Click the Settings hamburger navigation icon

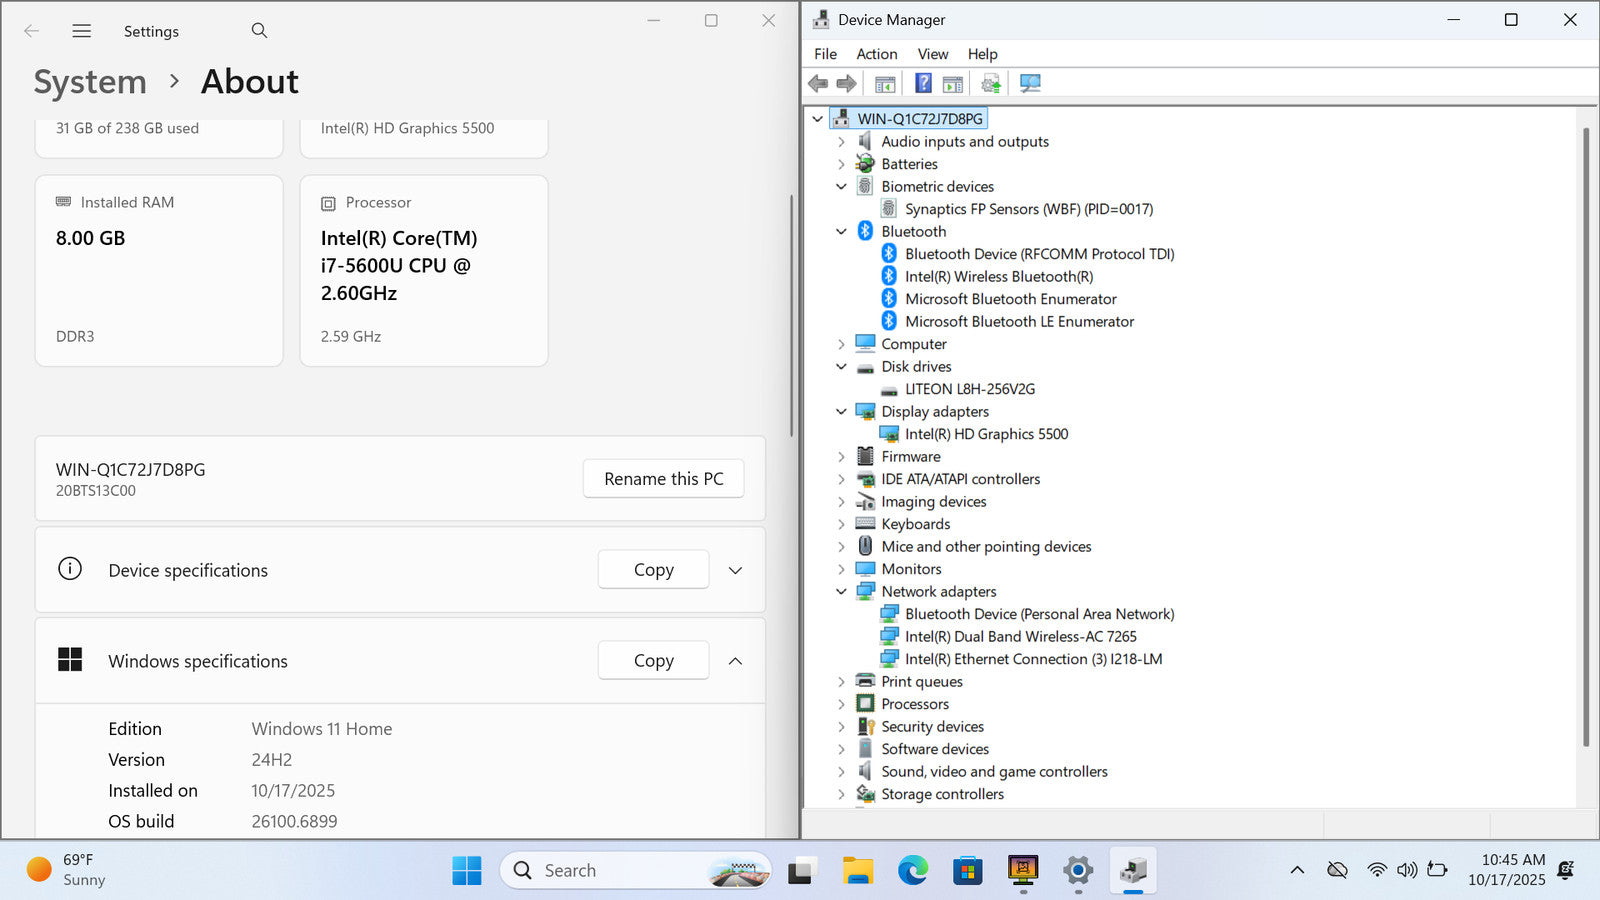82,31
